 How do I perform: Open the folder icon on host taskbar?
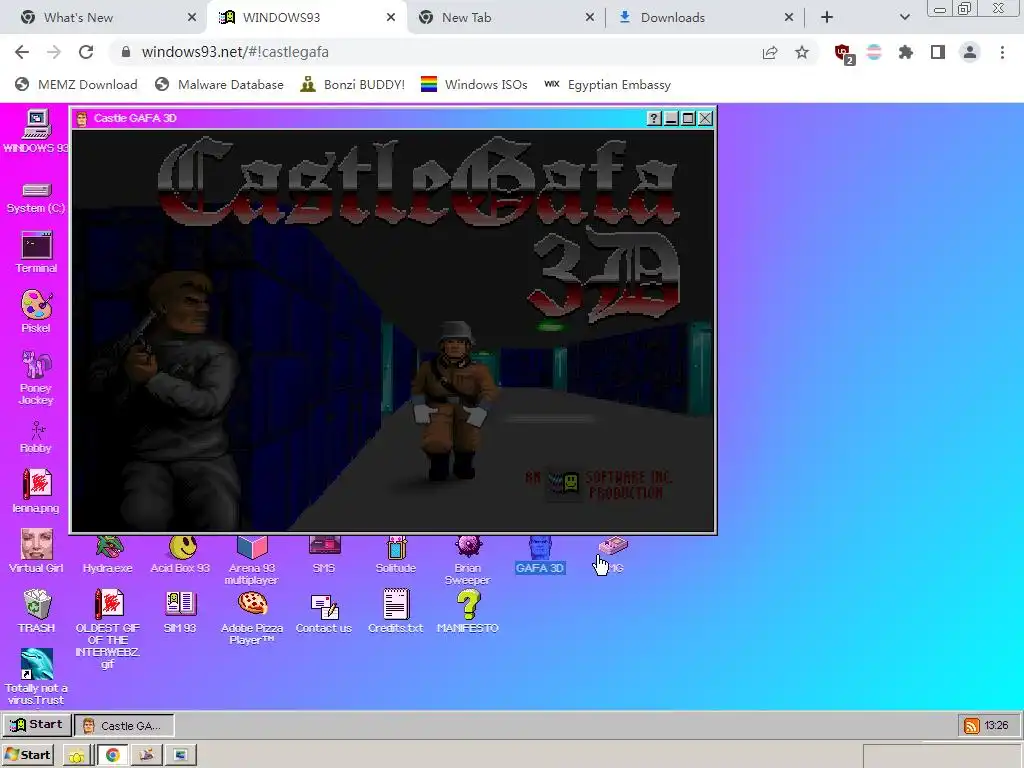(x=76, y=756)
